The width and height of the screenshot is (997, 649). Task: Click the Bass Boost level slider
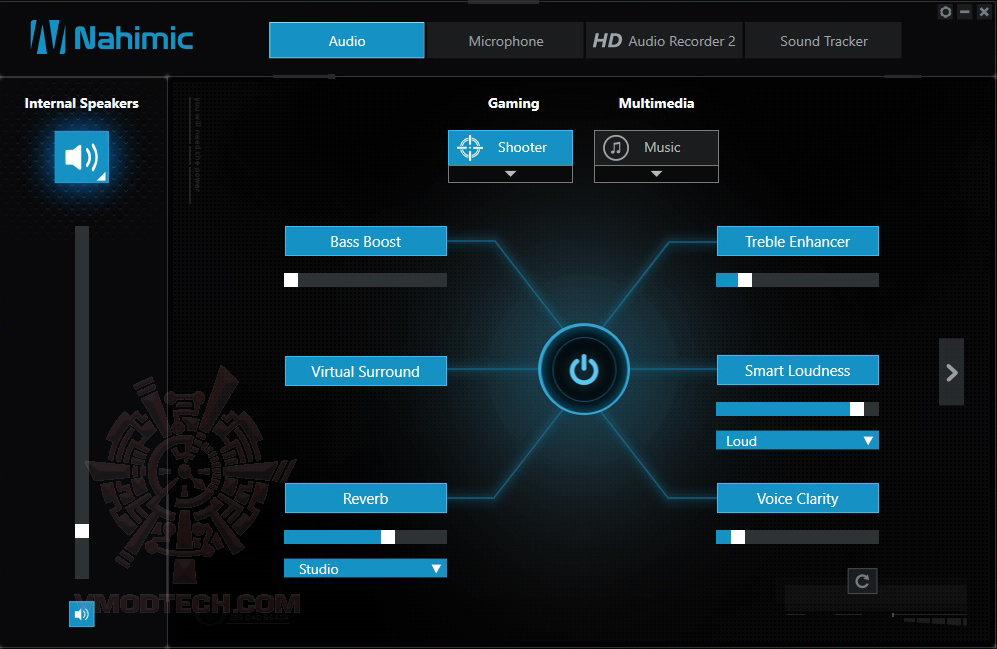(366, 280)
